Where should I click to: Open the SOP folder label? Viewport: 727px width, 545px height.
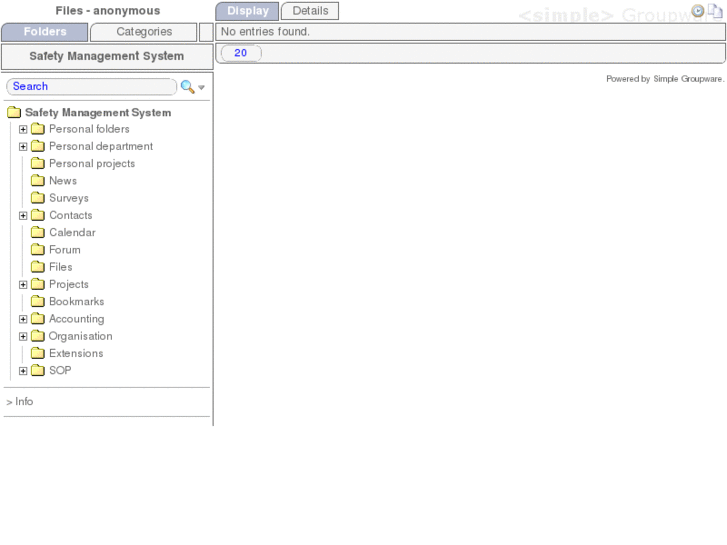pos(60,371)
